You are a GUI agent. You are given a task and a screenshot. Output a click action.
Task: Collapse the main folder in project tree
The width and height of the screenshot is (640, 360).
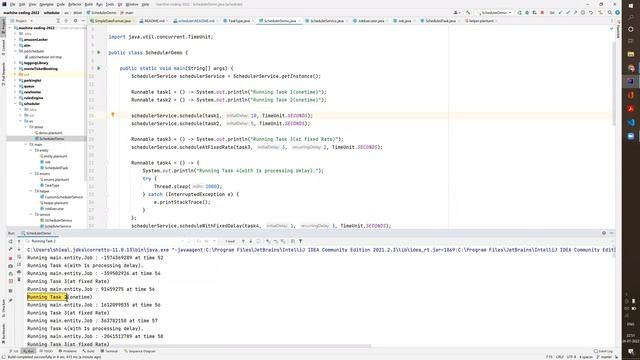point(26,144)
